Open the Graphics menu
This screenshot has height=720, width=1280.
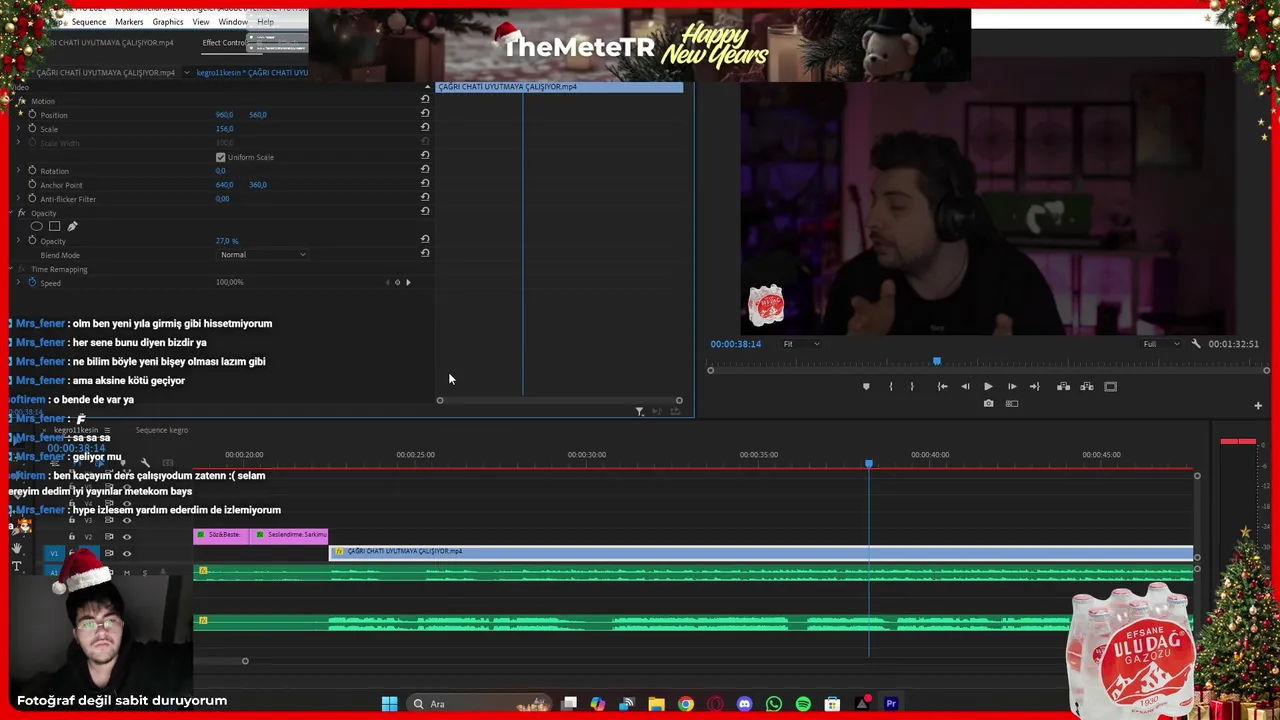(168, 22)
